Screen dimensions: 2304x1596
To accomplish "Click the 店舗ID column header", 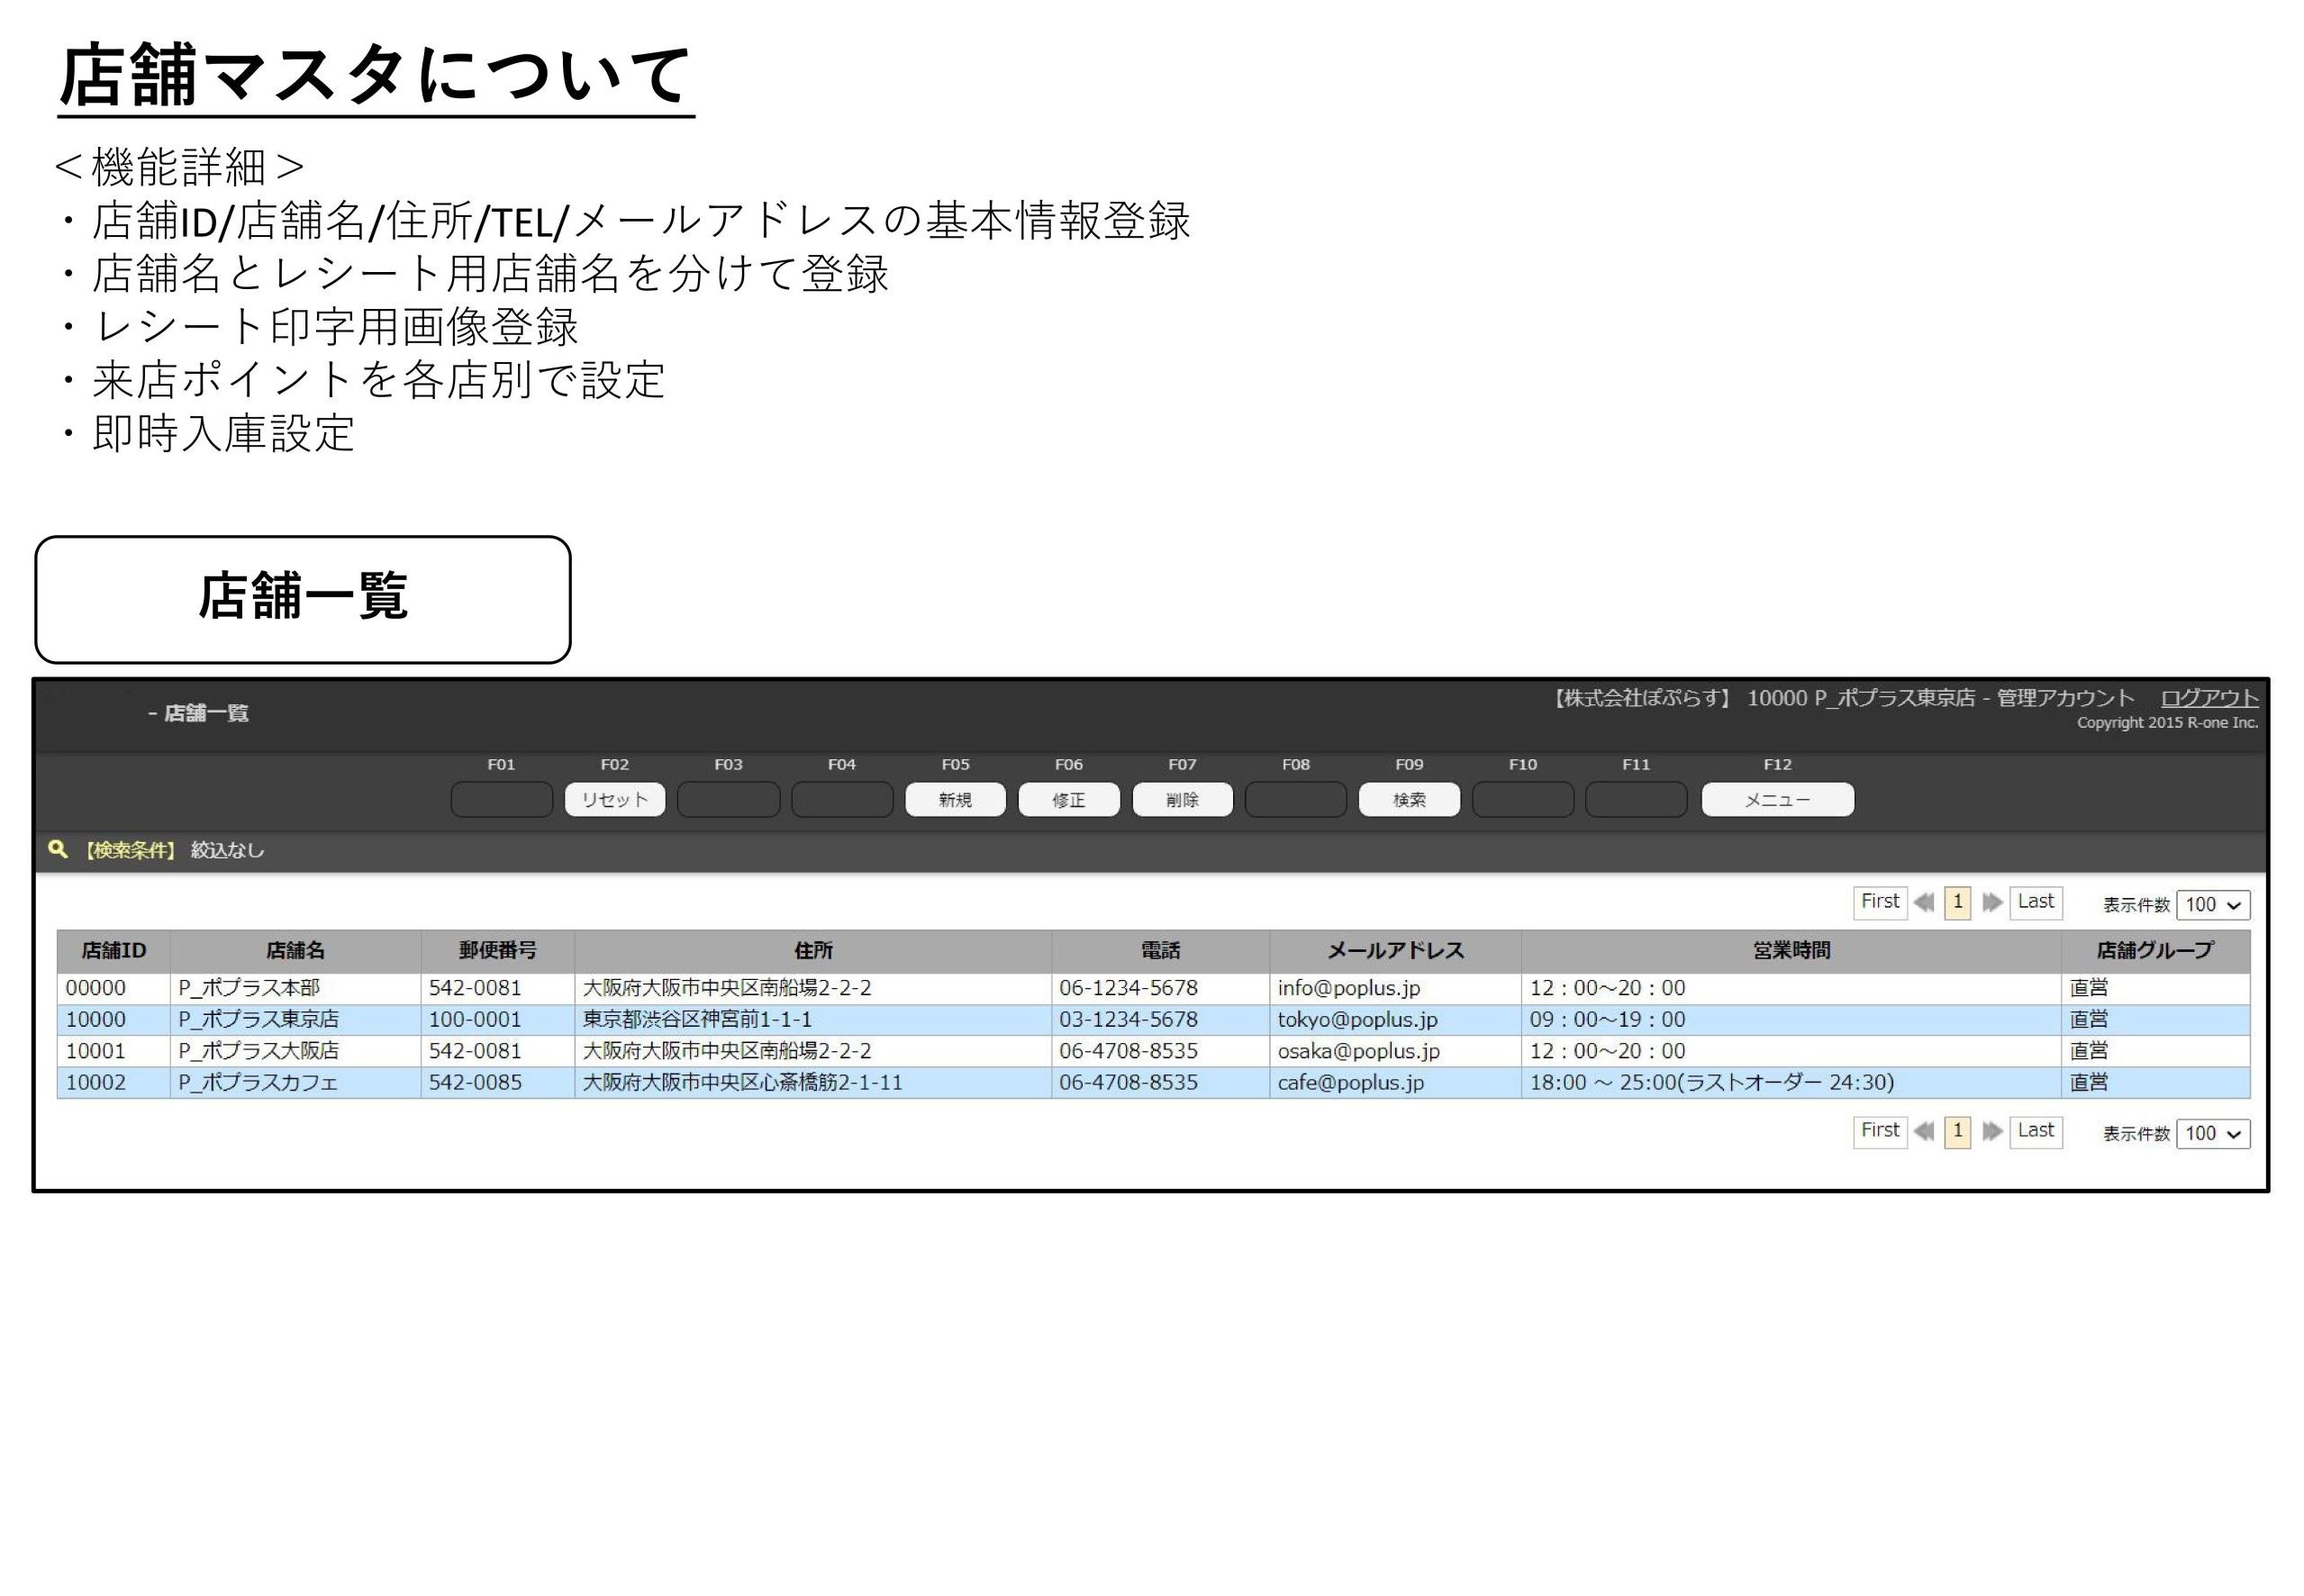I will pyautogui.click(x=113, y=951).
